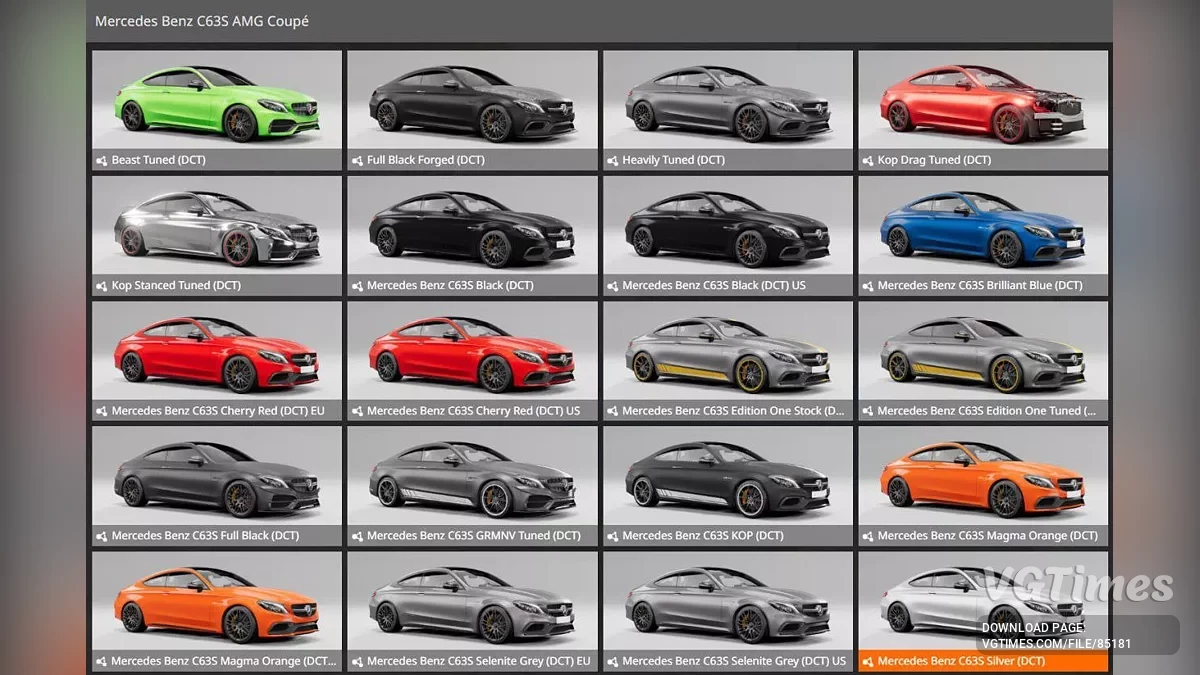Click the config icon beside Beast Tuned (DCT)

tap(102, 160)
